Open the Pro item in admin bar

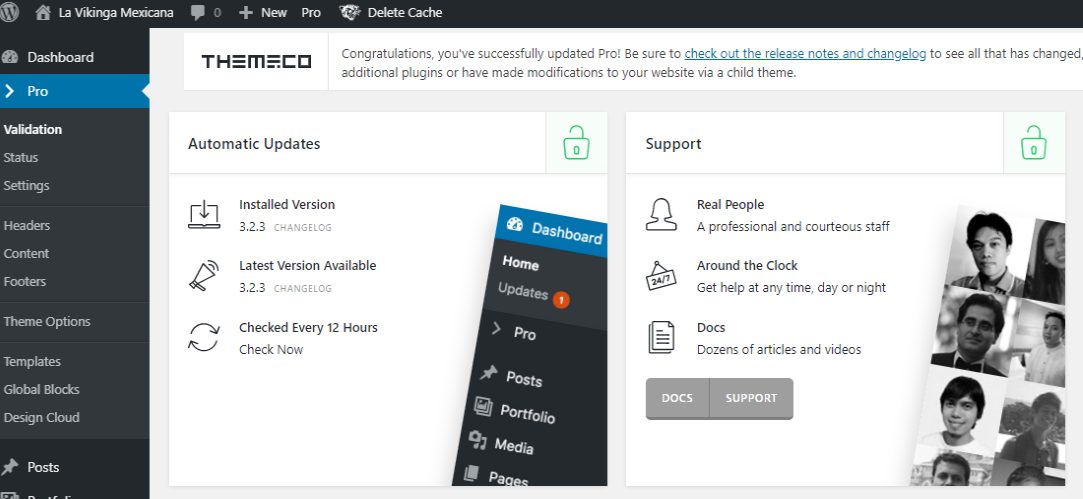click(311, 12)
